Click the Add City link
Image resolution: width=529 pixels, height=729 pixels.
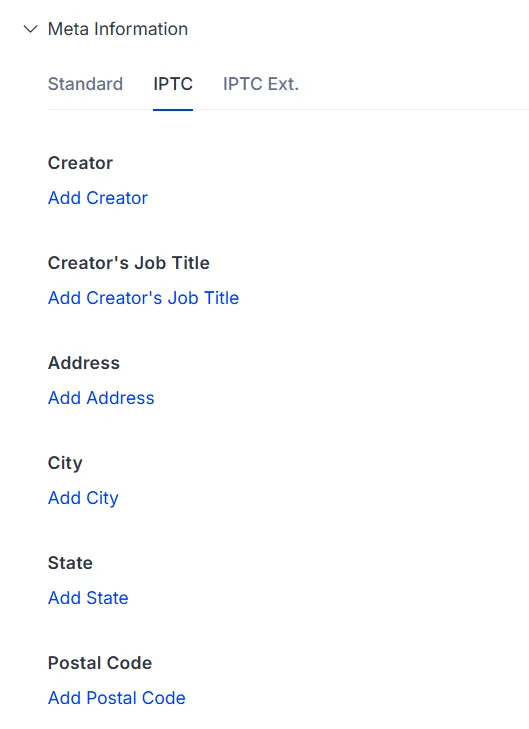pyautogui.click(x=83, y=498)
